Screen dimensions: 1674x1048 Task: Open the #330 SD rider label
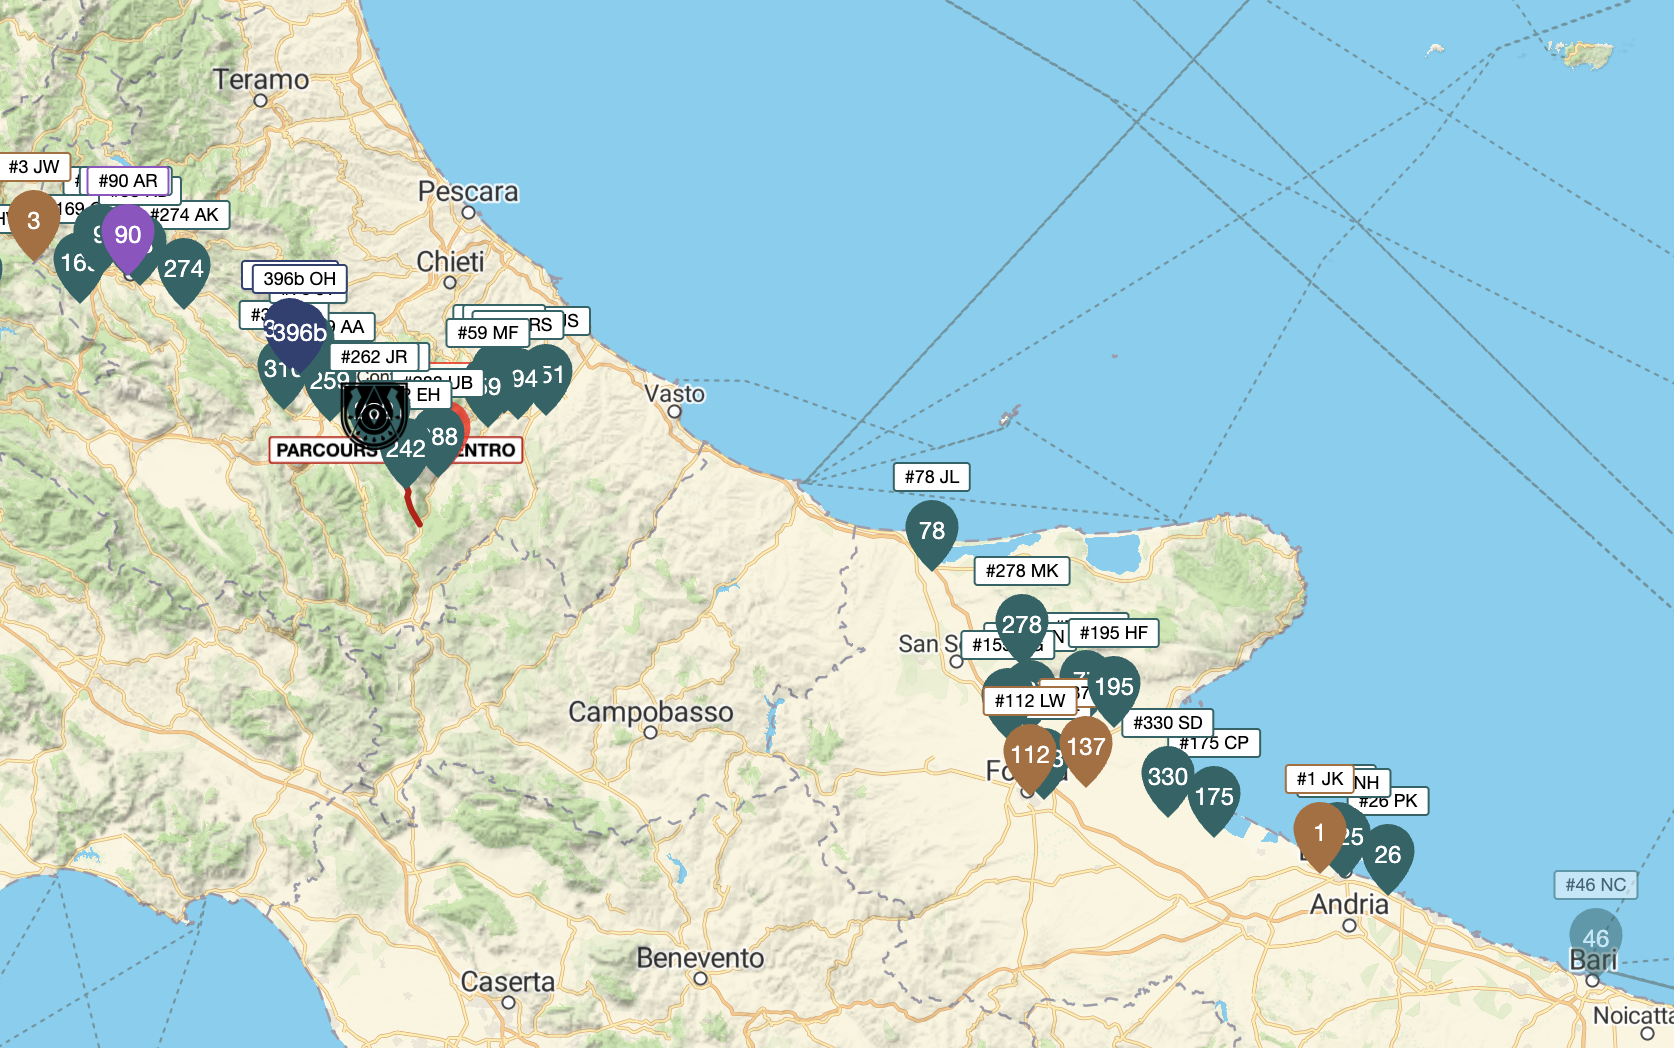pyautogui.click(x=1167, y=723)
